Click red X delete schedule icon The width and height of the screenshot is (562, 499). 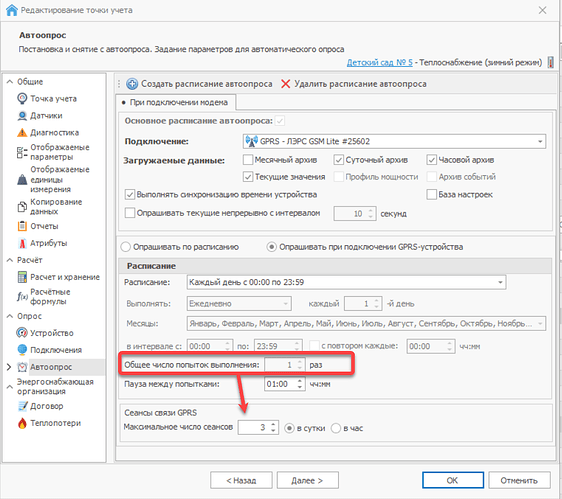(285, 84)
